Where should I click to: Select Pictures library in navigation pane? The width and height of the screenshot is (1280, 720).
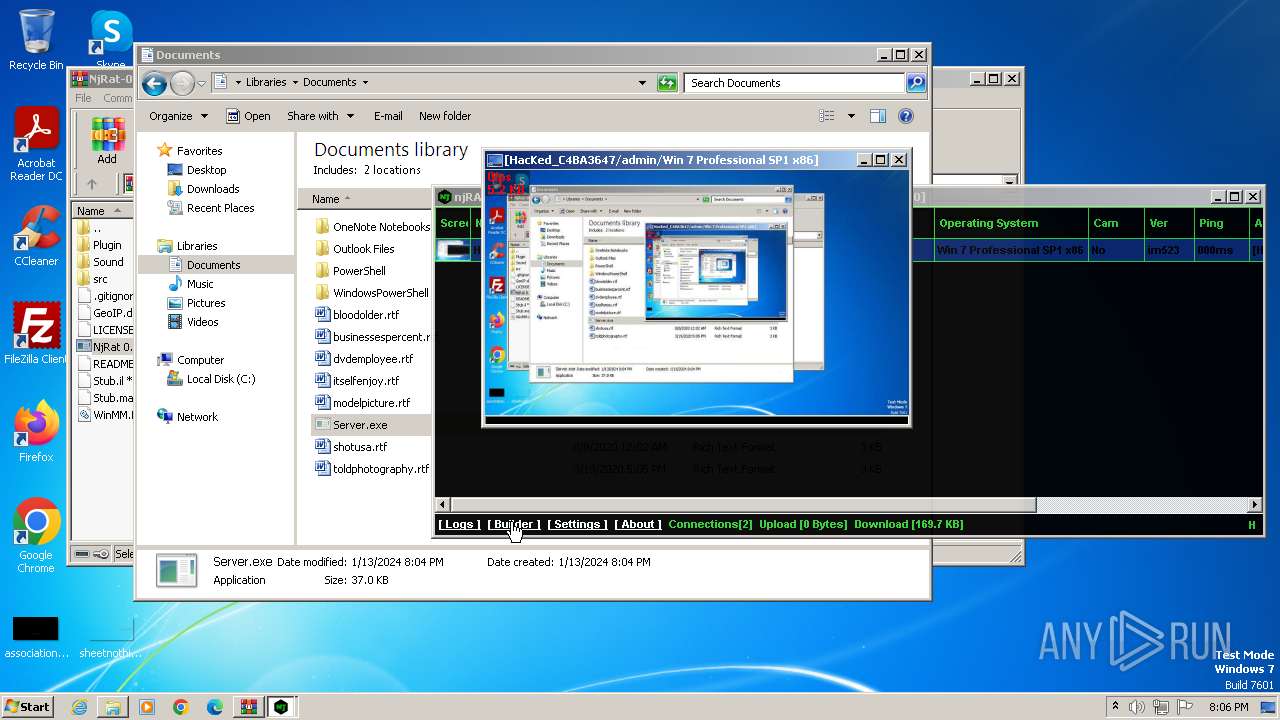[205, 303]
